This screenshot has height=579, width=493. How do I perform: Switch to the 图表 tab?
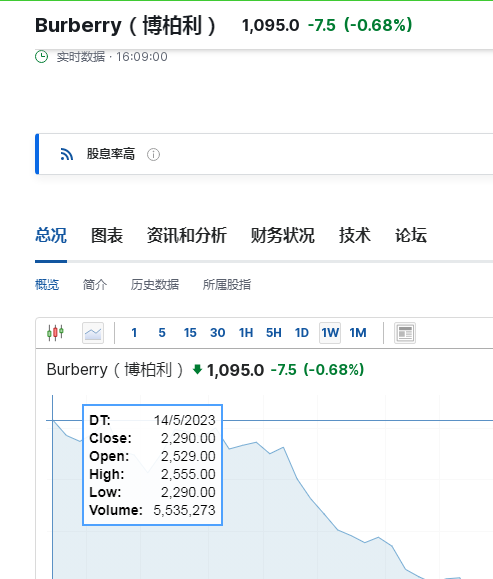click(107, 235)
